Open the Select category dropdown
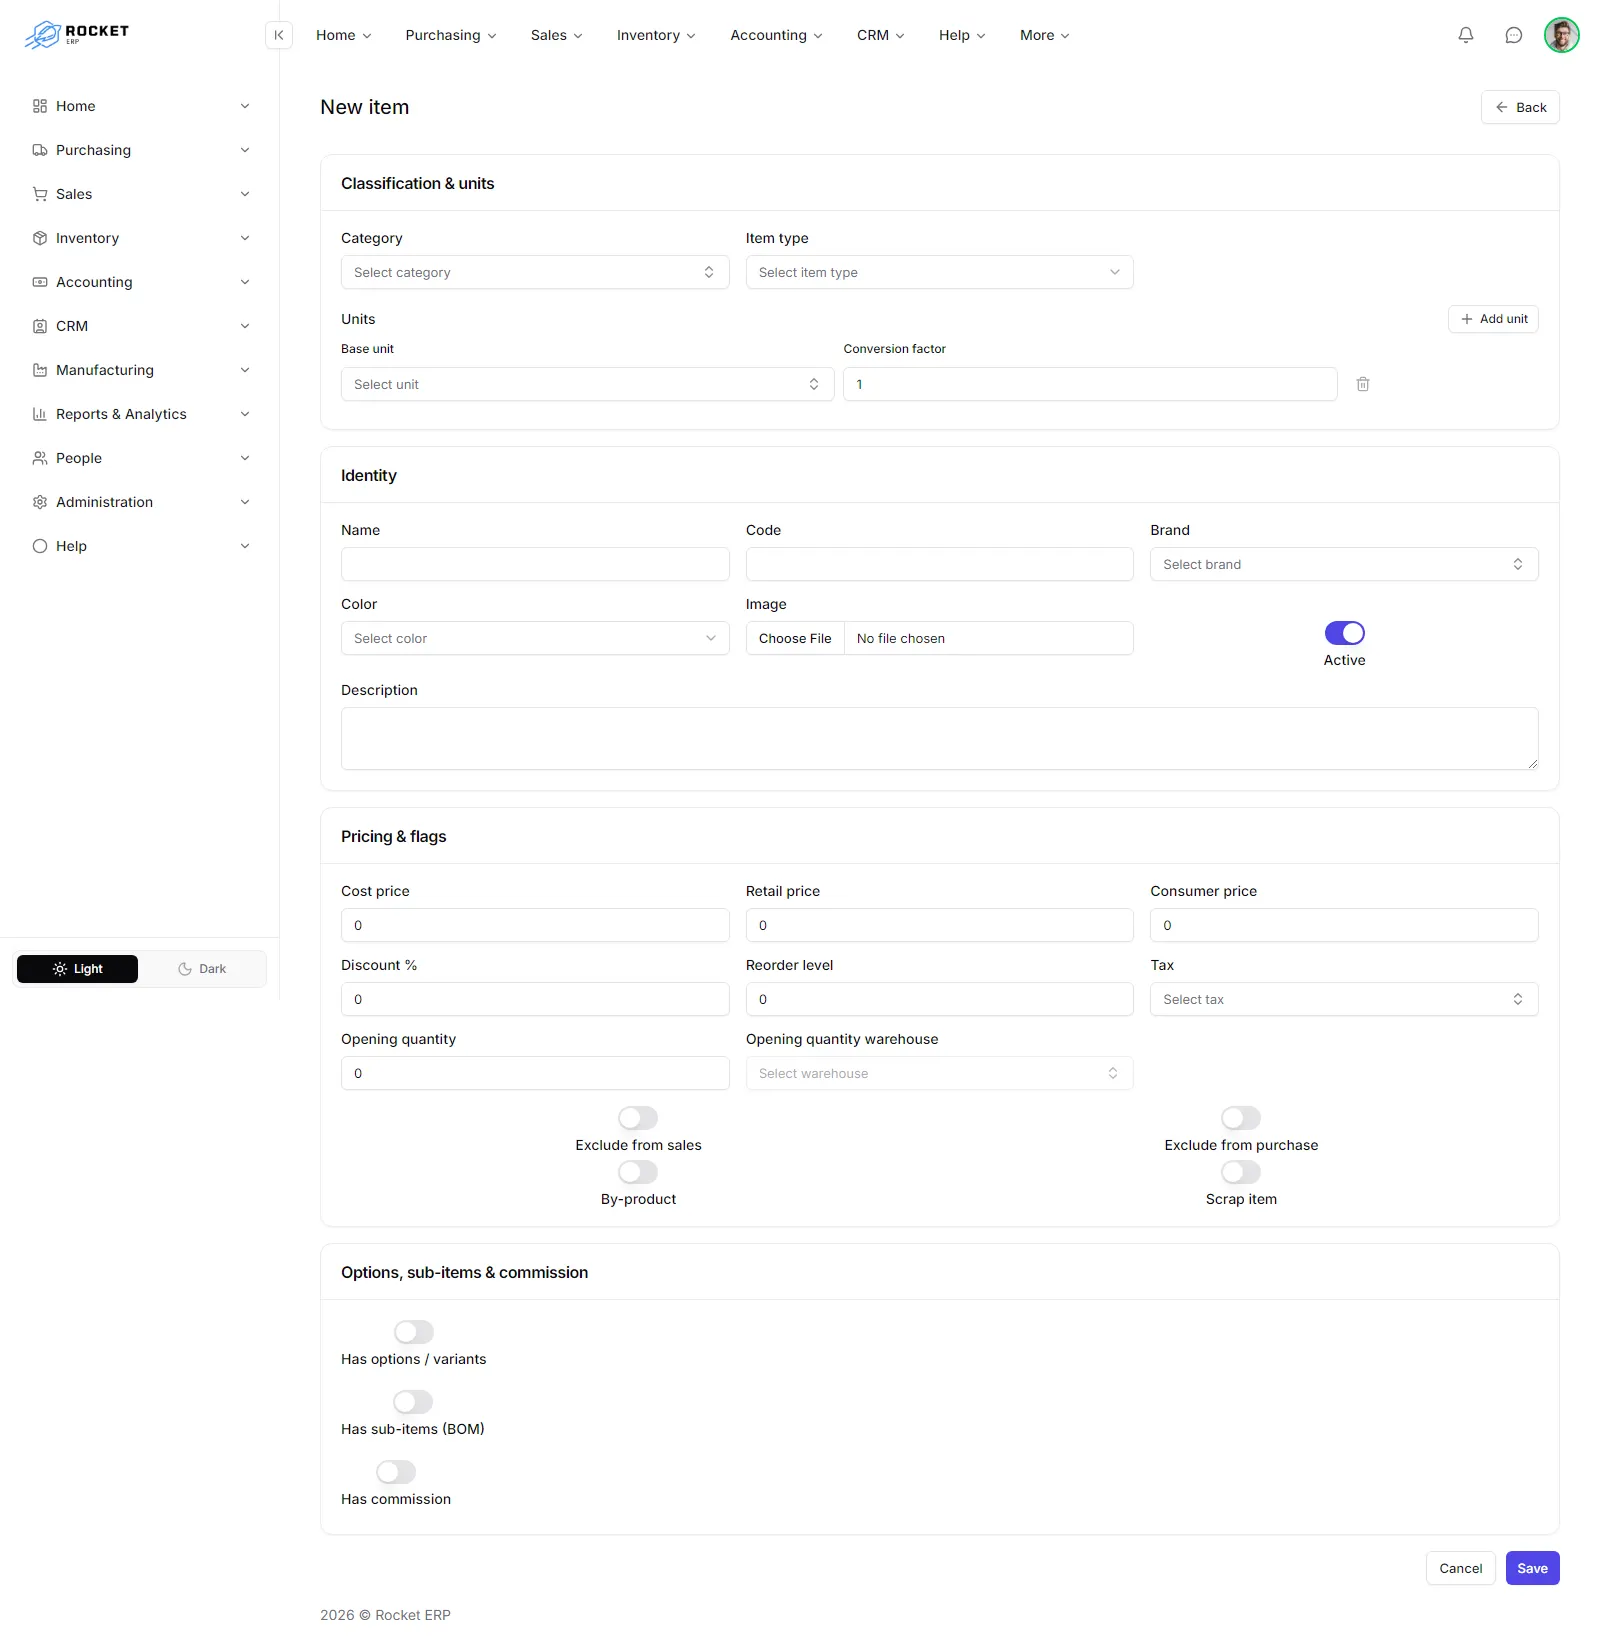 tap(535, 272)
